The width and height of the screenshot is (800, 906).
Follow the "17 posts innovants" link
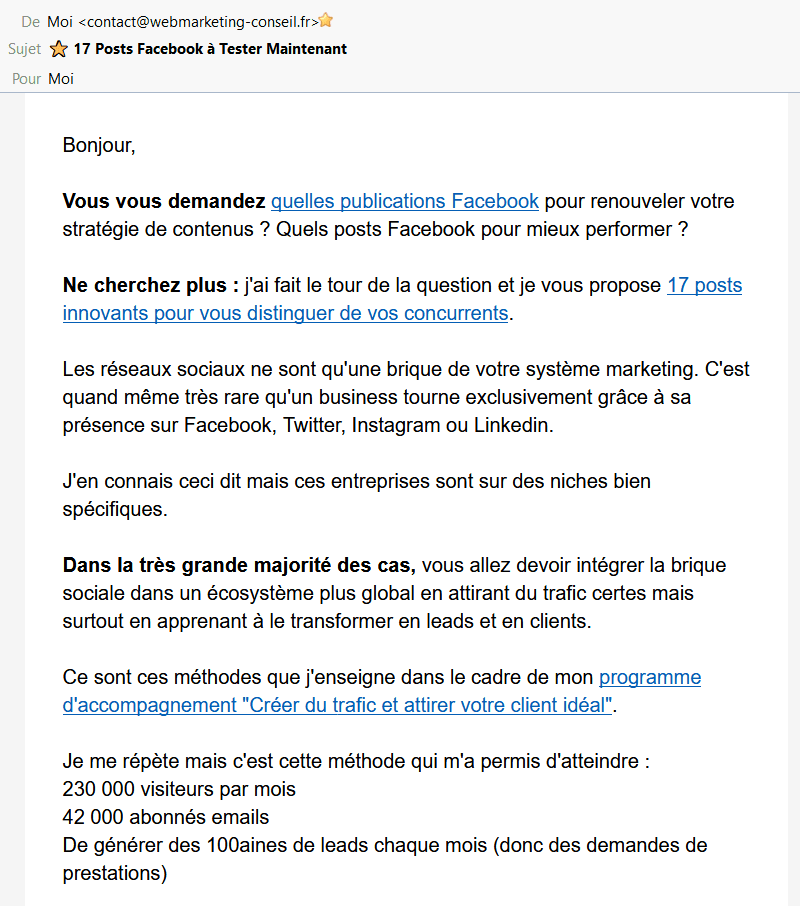[704, 285]
